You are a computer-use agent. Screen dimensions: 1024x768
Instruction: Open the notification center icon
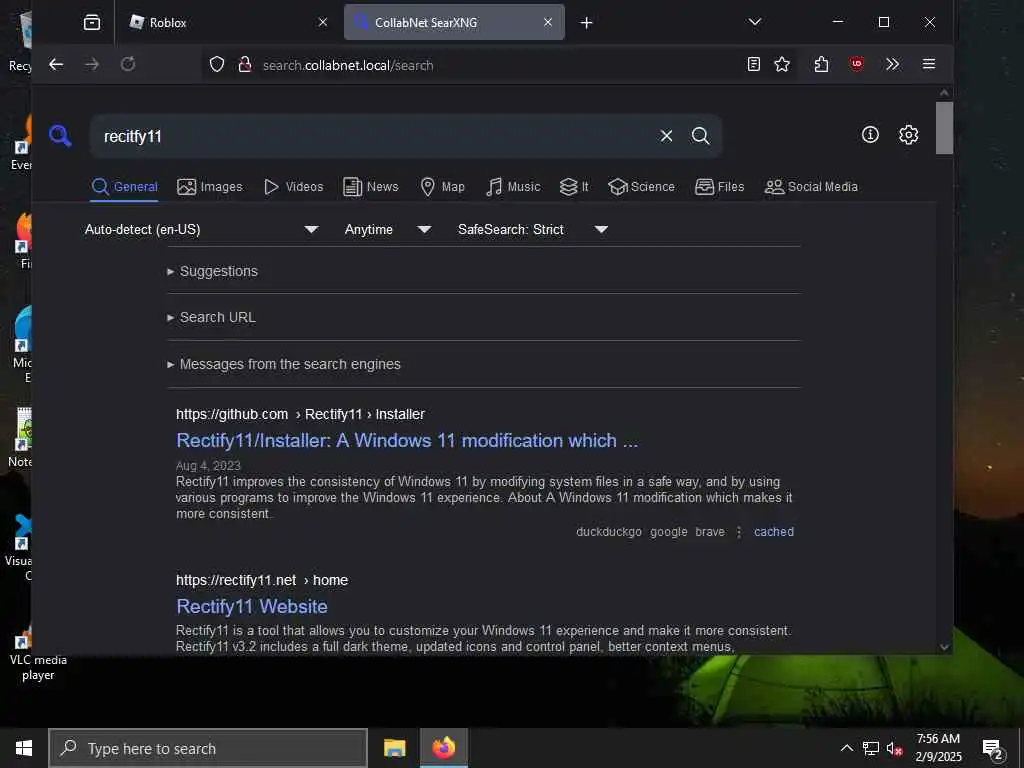pyautogui.click(x=992, y=749)
